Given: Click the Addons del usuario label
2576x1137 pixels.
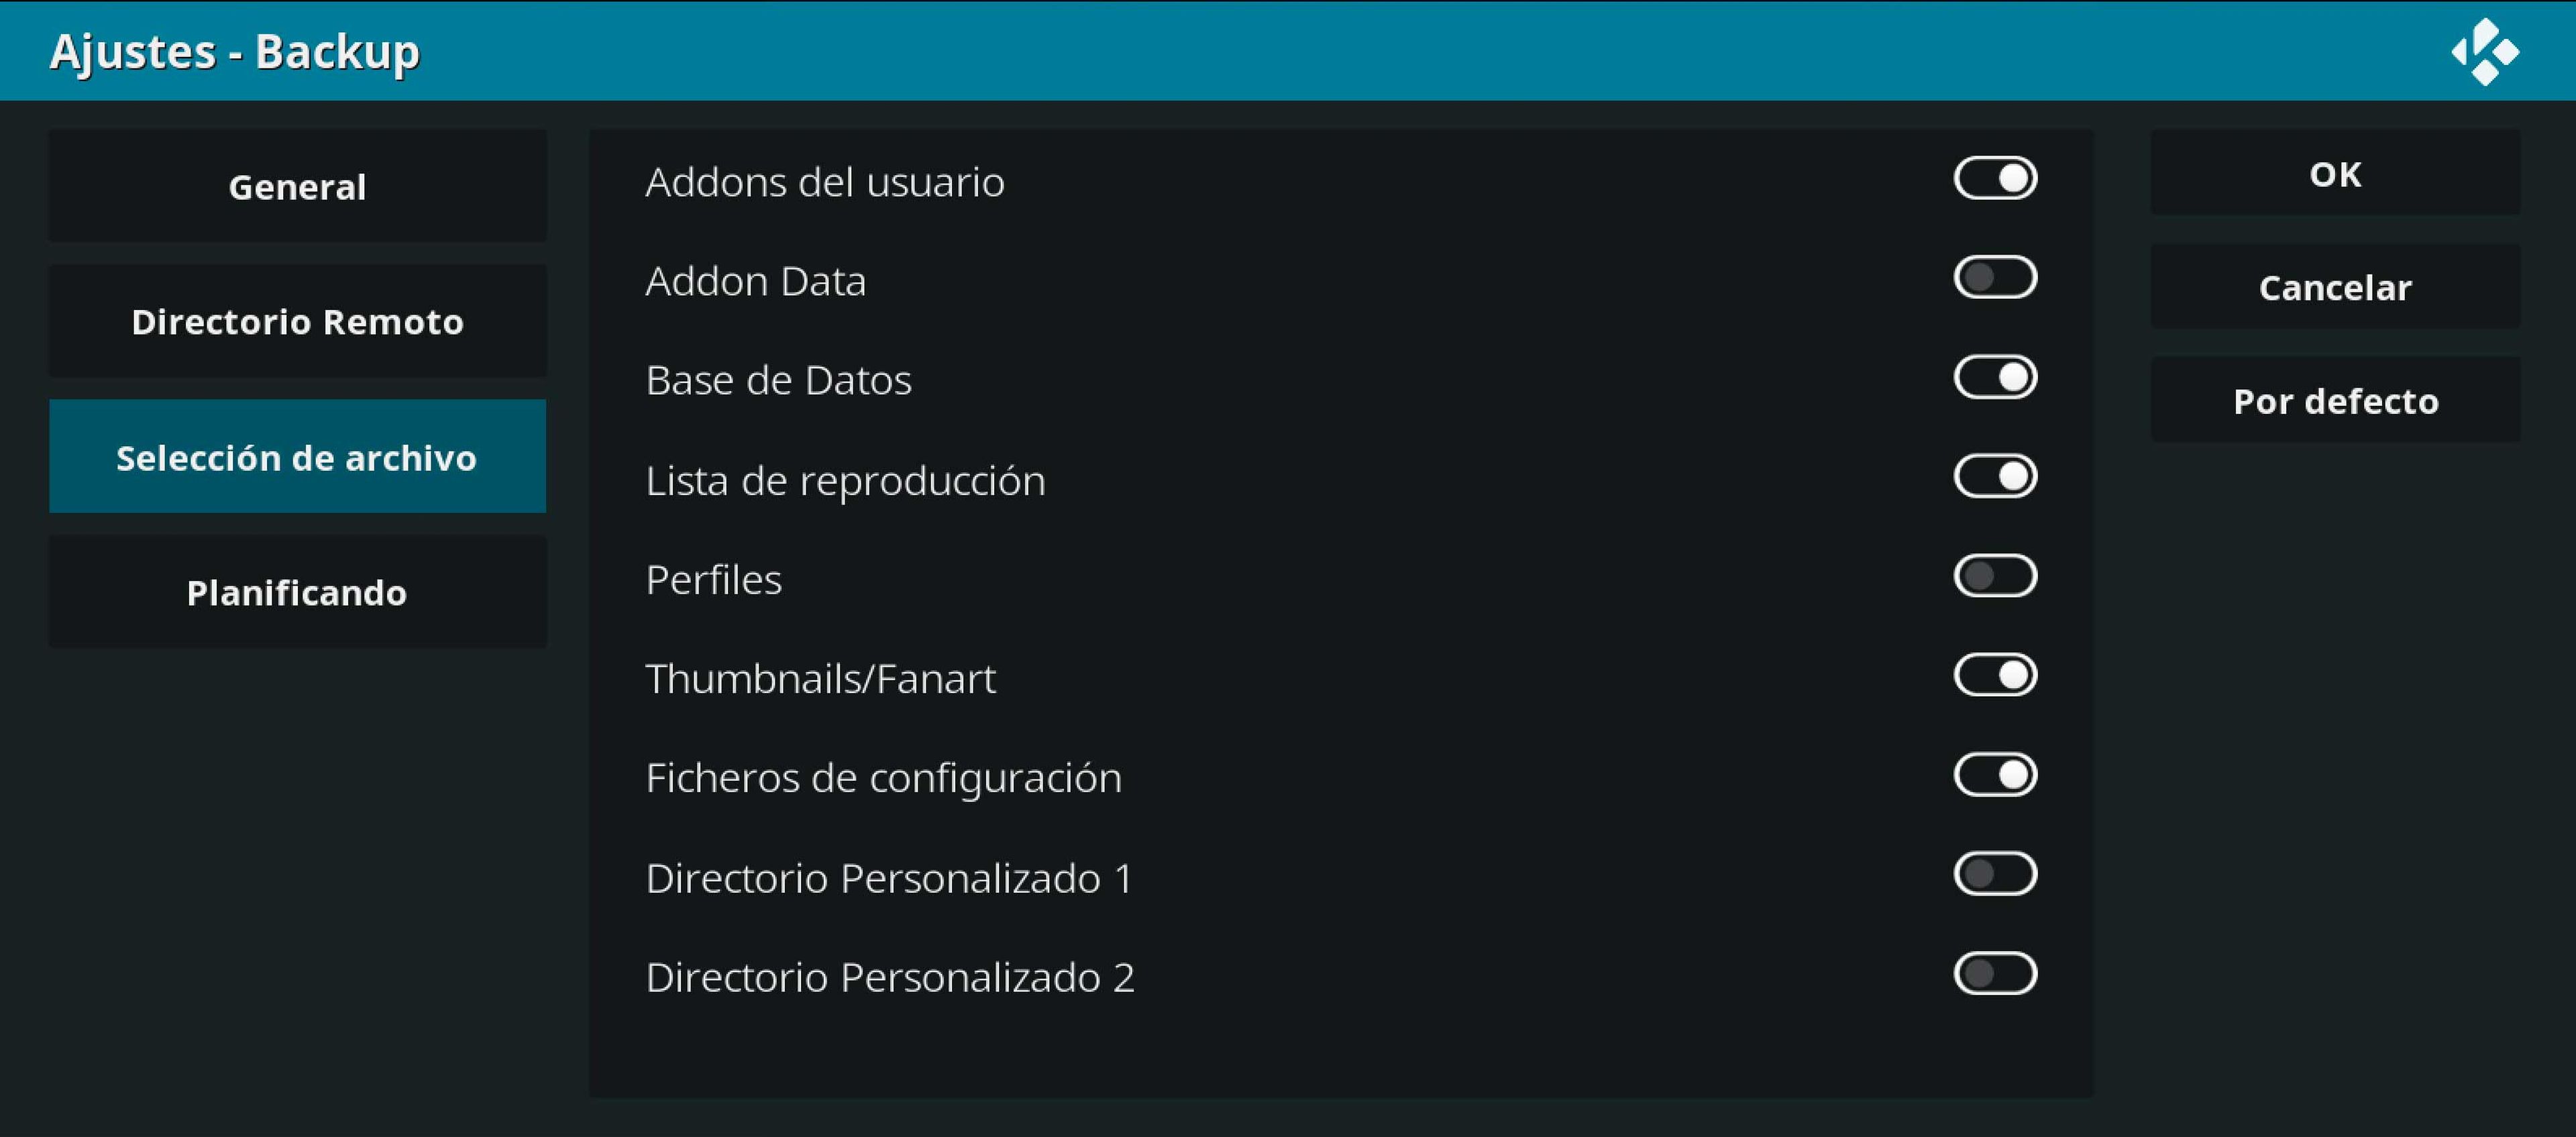Looking at the screenshot, I should (826, 181).
